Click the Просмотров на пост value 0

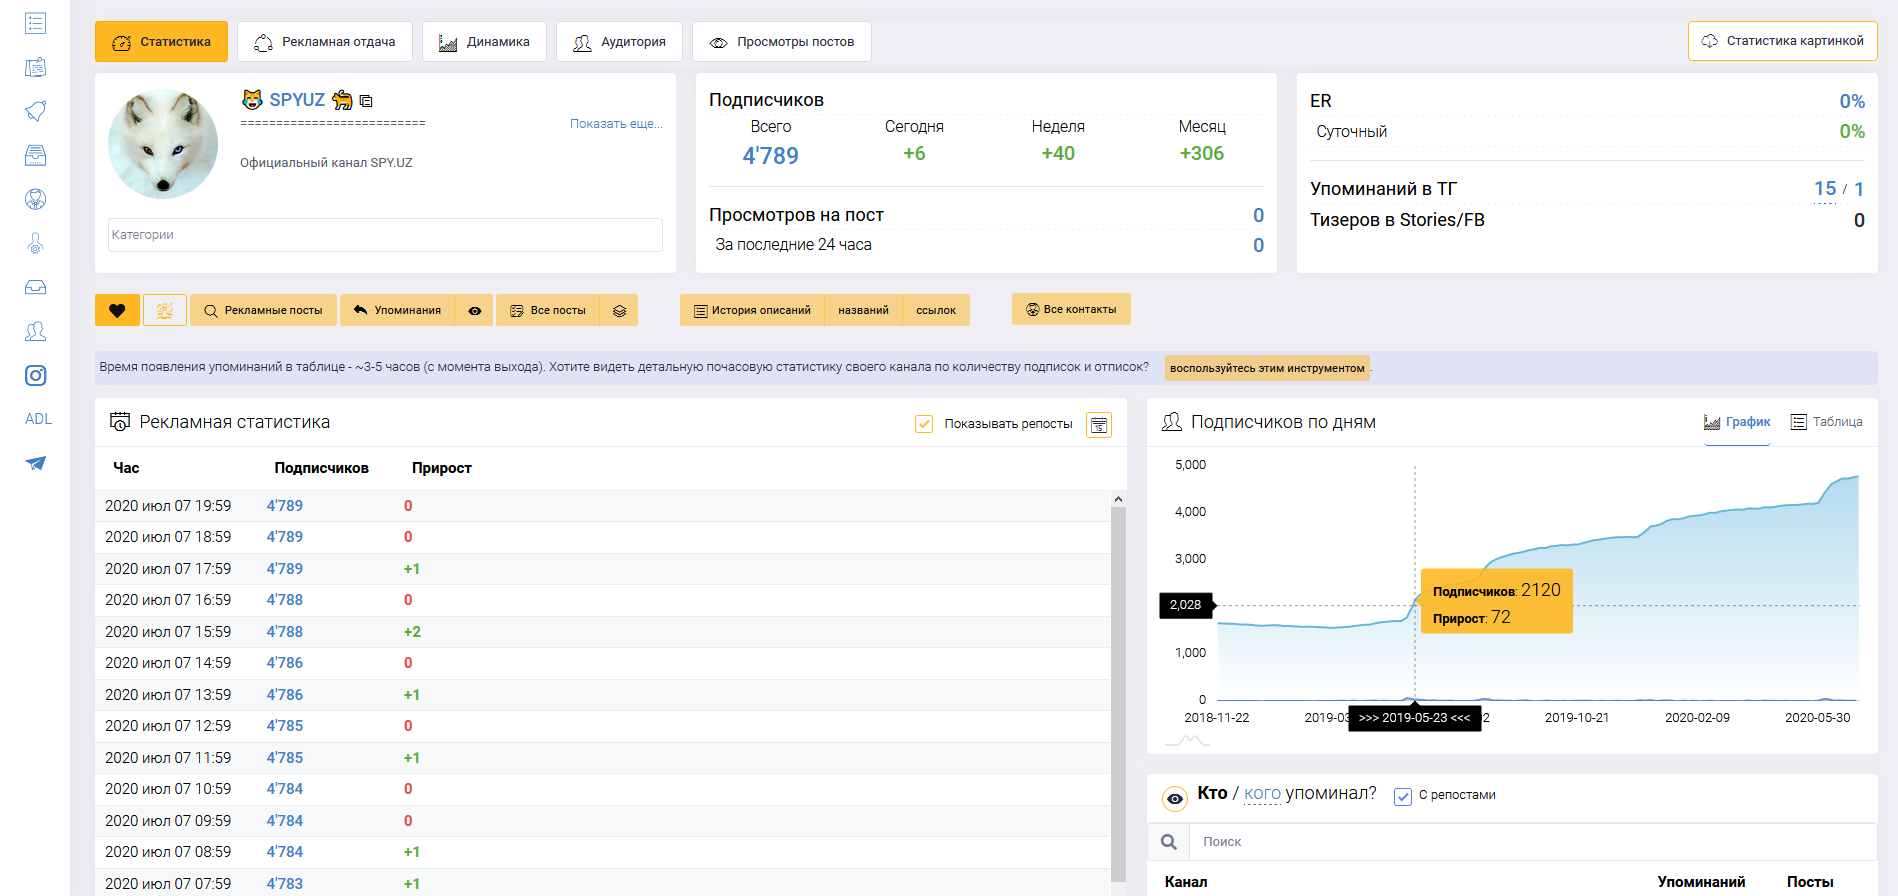(x=1258, y=215)
